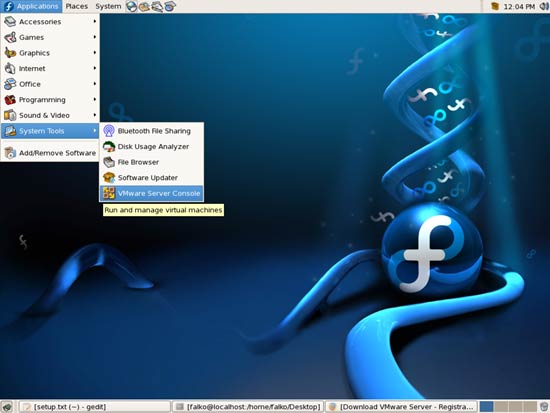Close the Applications menu via its label
Screen dimensions: 550x413
click(37, 6)
